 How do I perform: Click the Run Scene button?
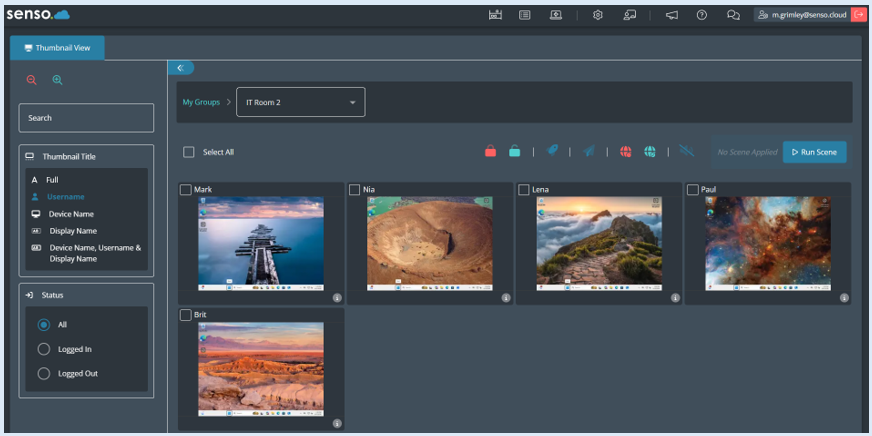(x=814, y=152)
